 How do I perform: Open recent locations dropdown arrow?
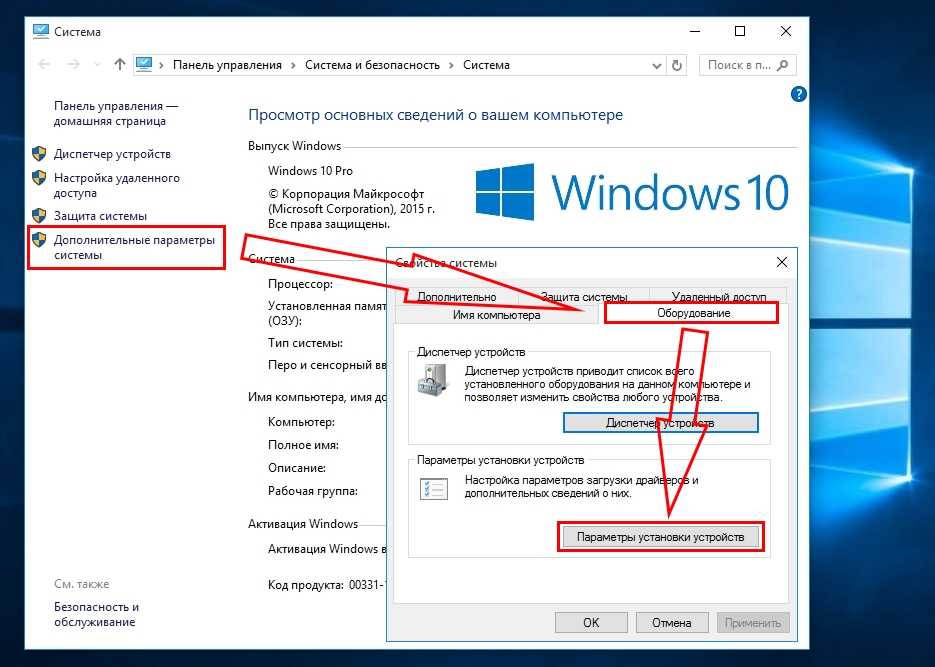click(97, 65)
